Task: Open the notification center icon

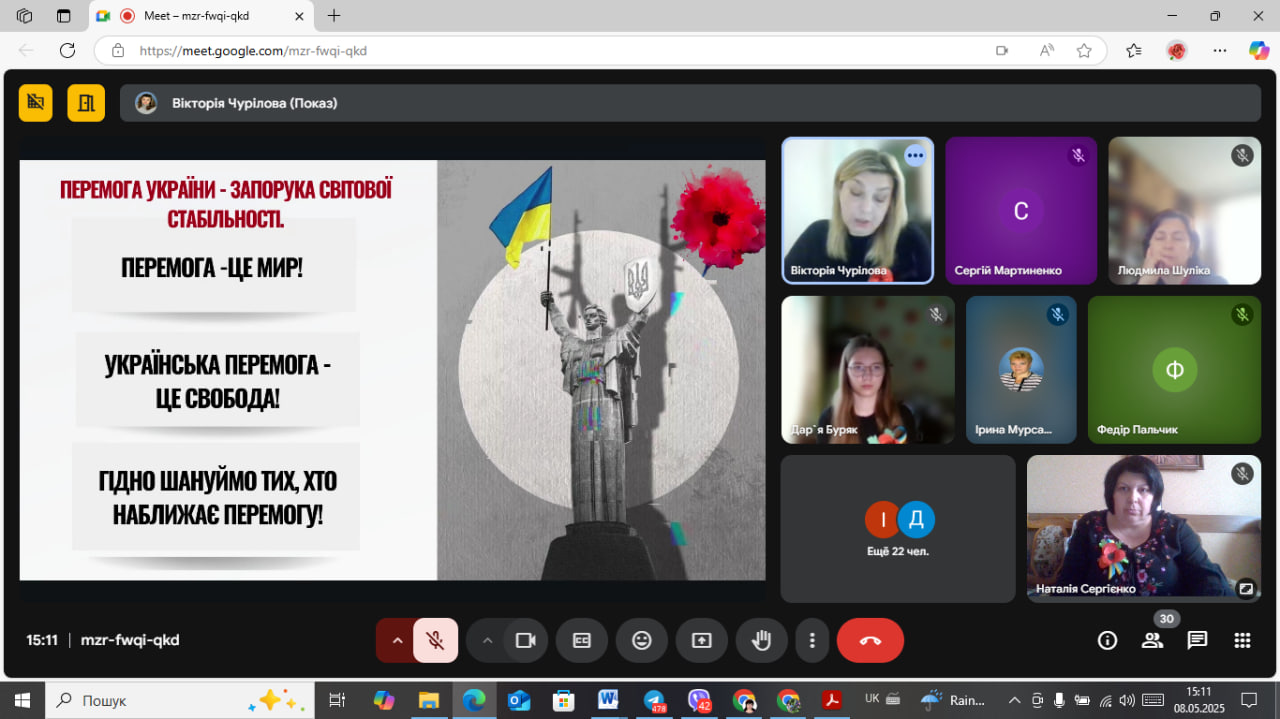Action: pos(1249,700)
